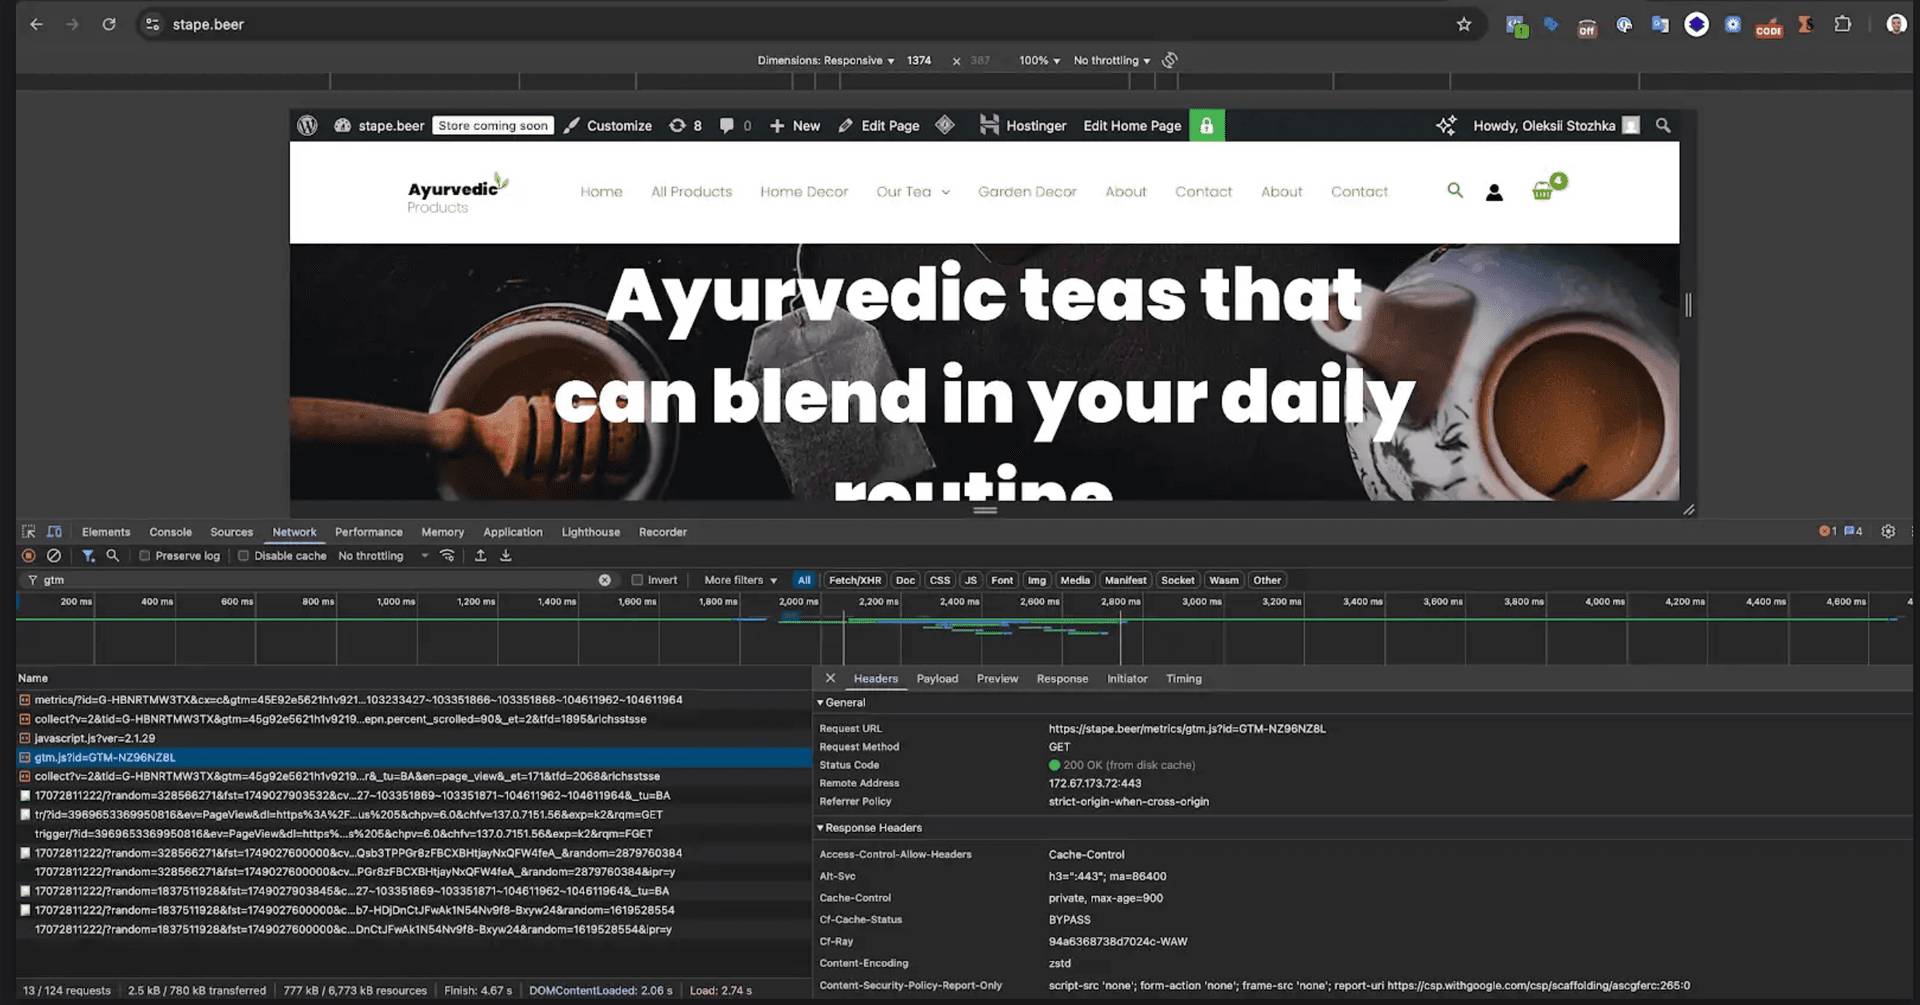The width and height of the screenshot is (1920, 1005).
Task: Open the Dimensions: Responsive dropdown
Action: tap(825, 60)
